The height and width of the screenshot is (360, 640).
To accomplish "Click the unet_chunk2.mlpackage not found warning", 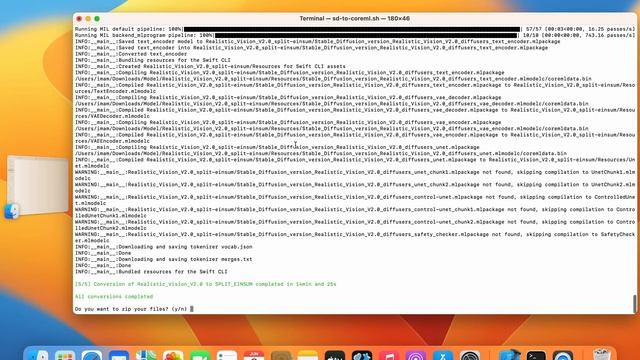I will click(355, 188).
